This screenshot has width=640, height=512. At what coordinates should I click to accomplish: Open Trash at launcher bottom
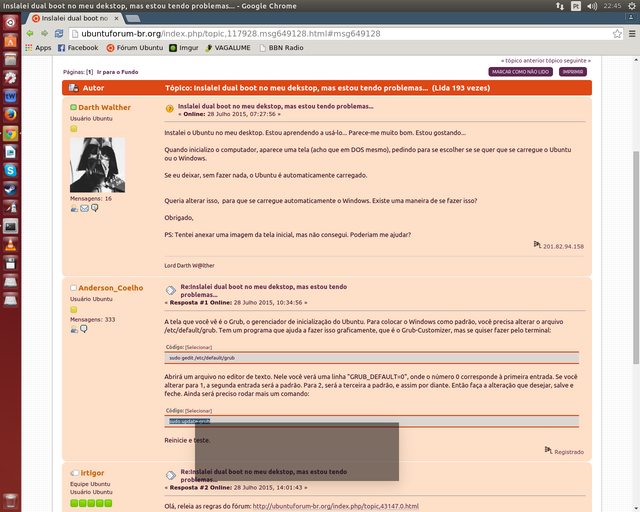(11, 501)
